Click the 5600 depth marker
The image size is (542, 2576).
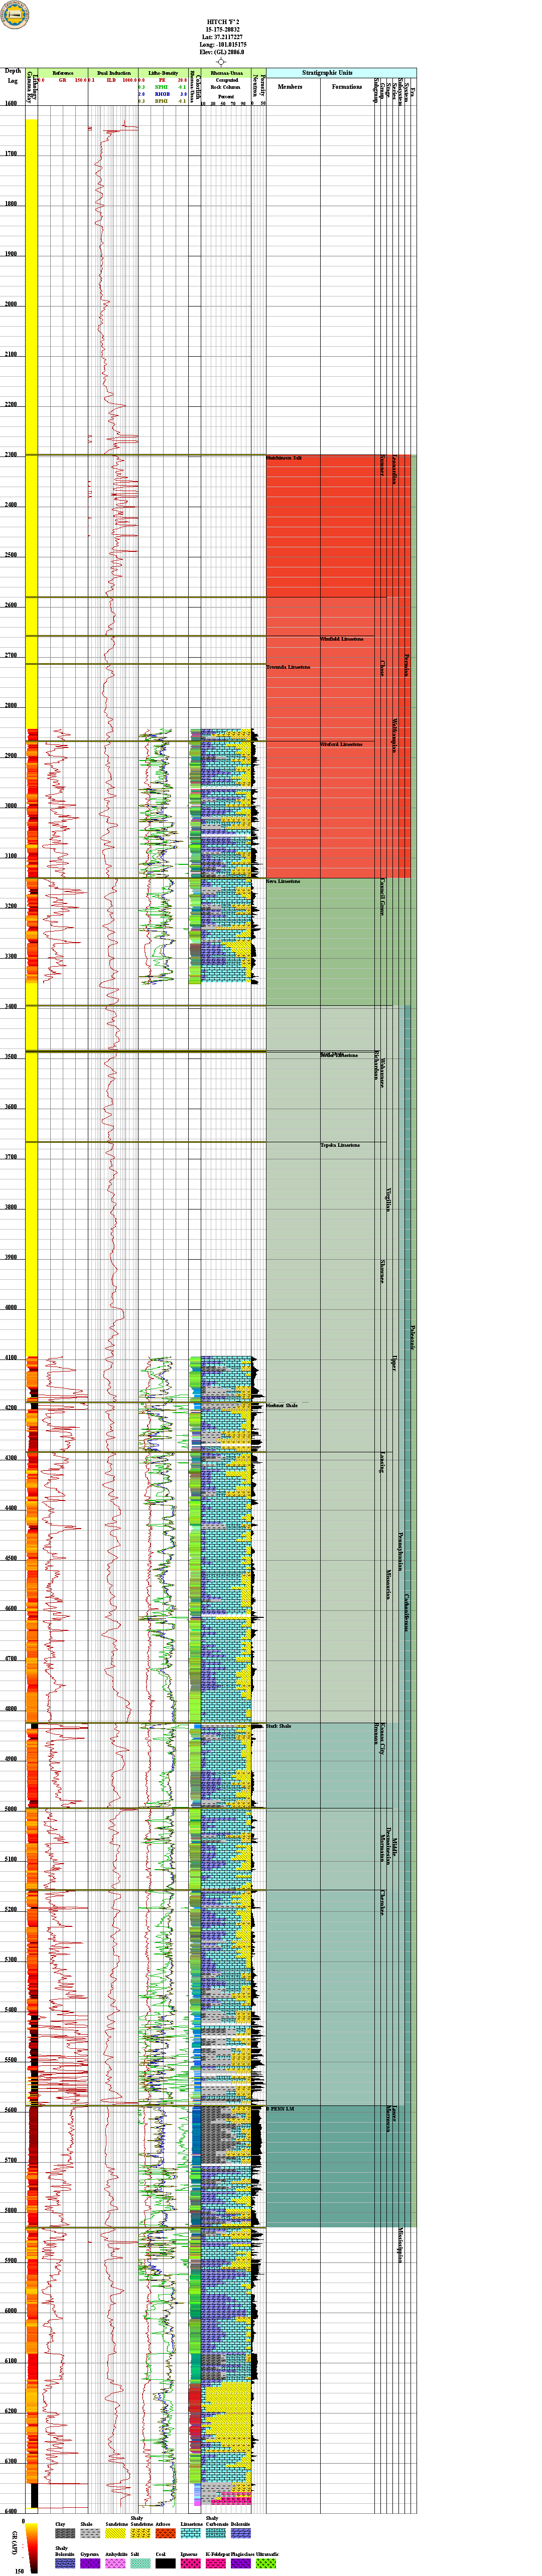pyautogui.click(x=11, y=2110)
